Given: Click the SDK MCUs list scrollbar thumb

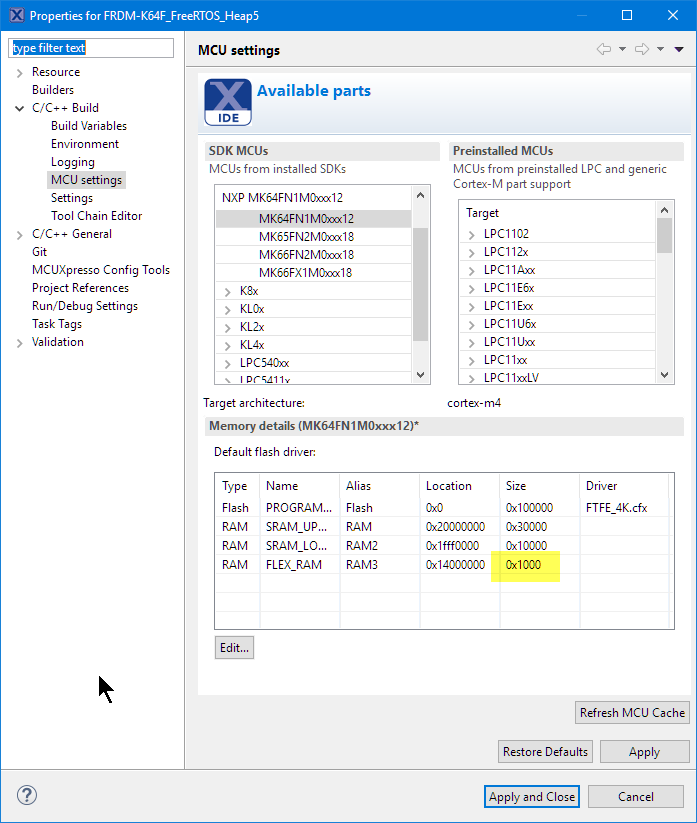Looking at the screenshot, I should point(420,284).
